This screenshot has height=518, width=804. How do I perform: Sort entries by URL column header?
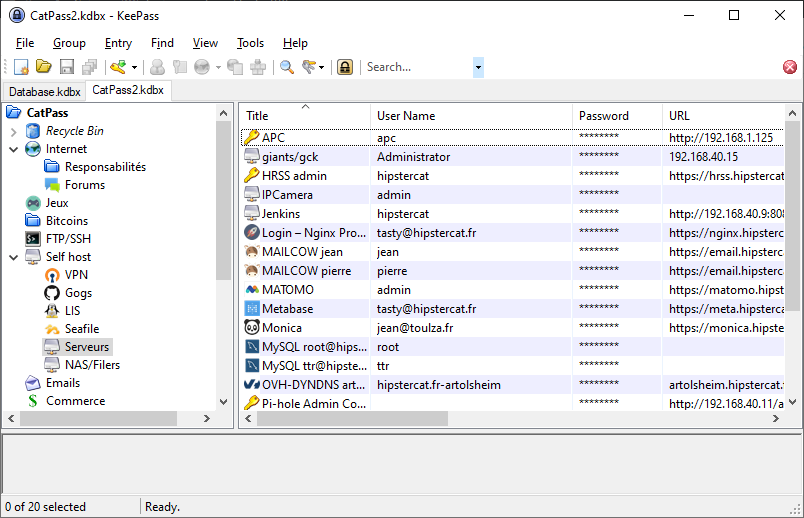point(723,116)
